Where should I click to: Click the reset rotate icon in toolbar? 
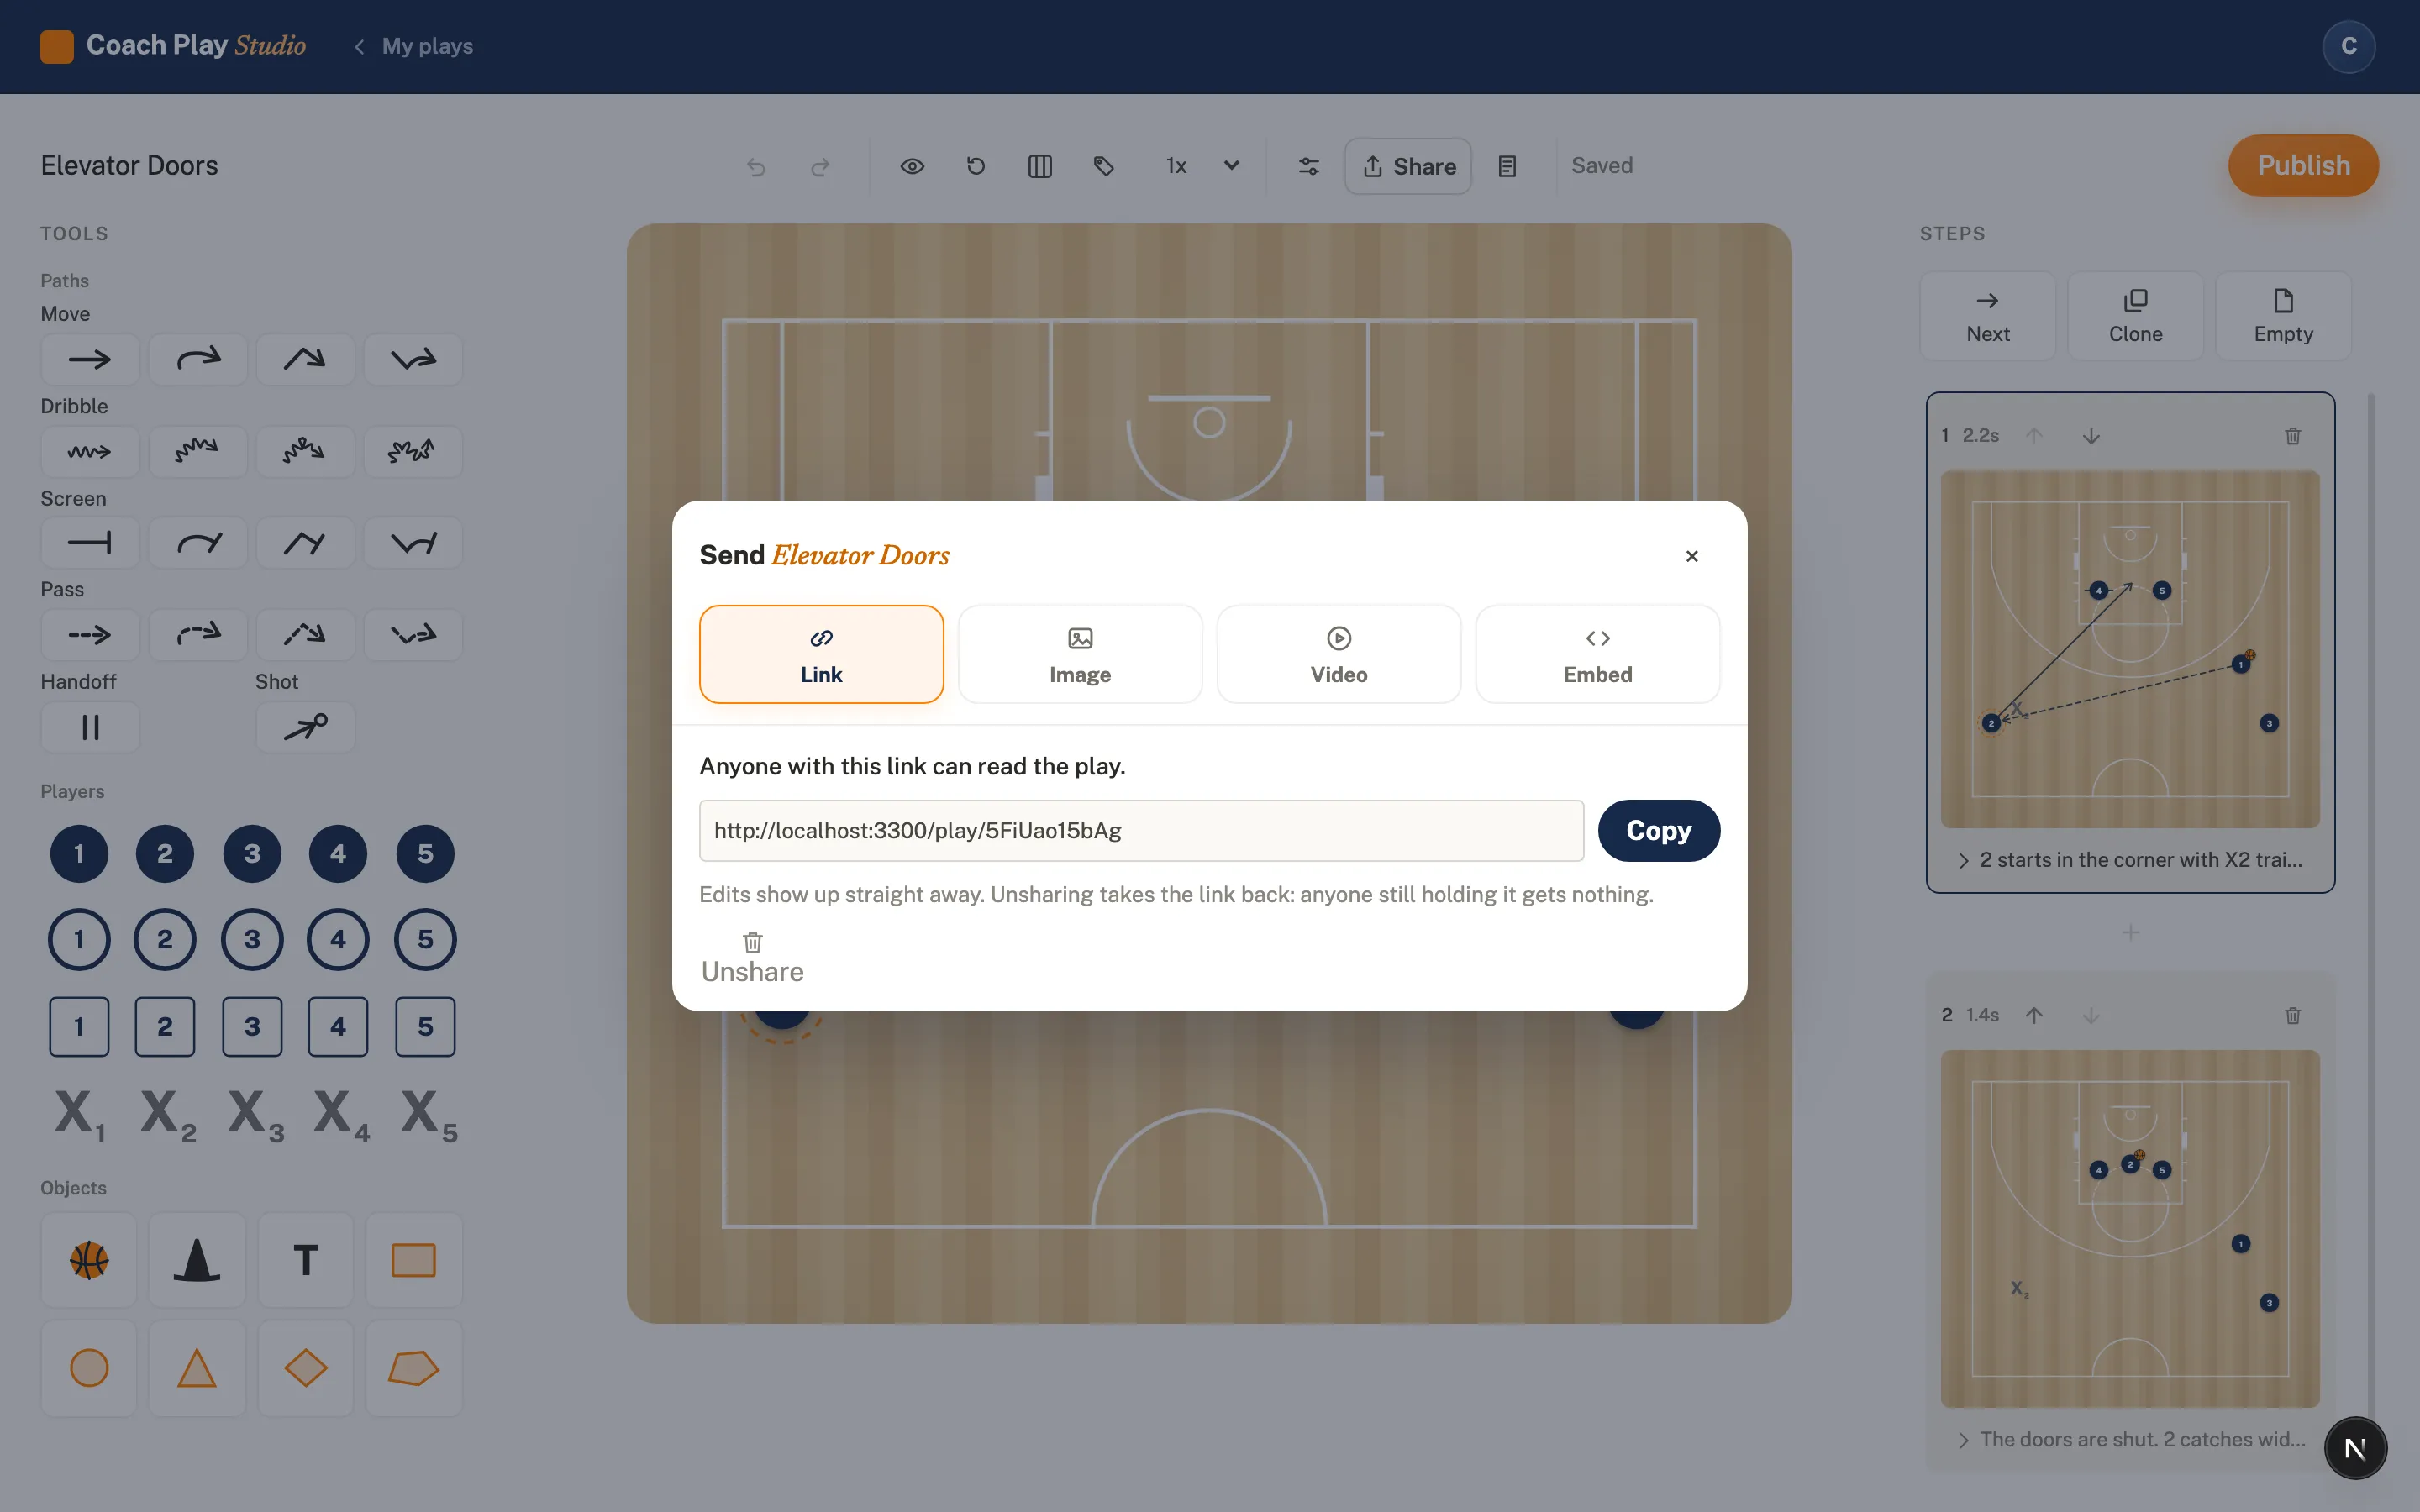976,166
